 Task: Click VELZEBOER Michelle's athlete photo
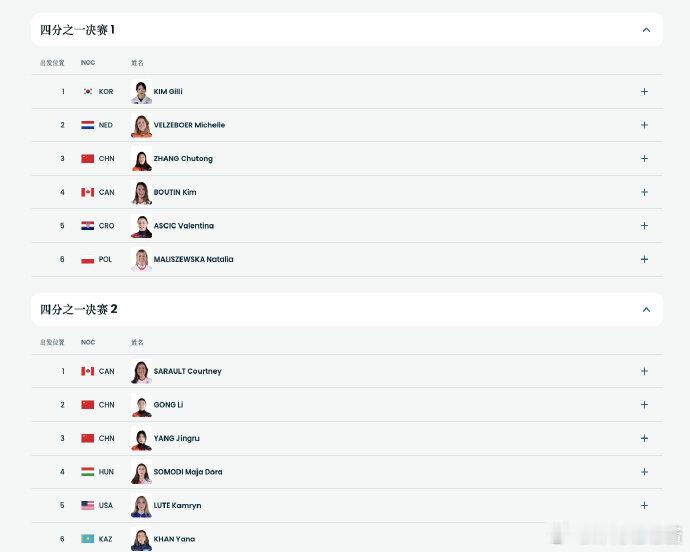pyautogui.click(x=141, y=126)
